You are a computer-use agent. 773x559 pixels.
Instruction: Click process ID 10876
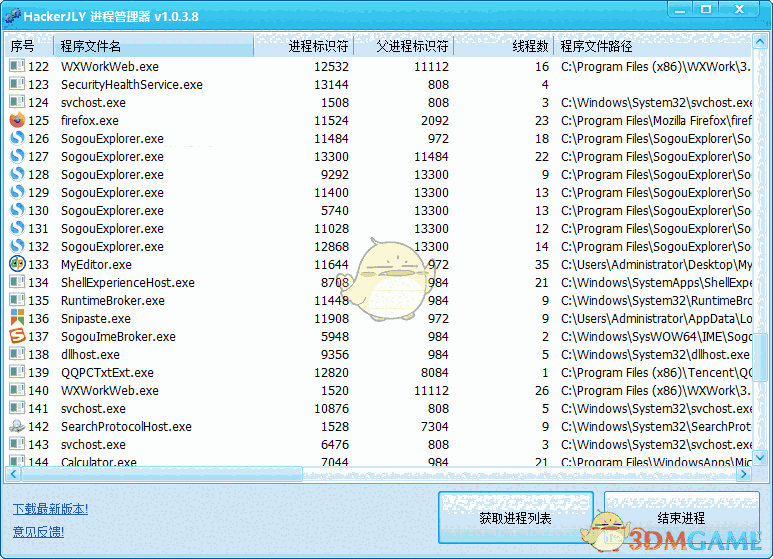(331, 409)
